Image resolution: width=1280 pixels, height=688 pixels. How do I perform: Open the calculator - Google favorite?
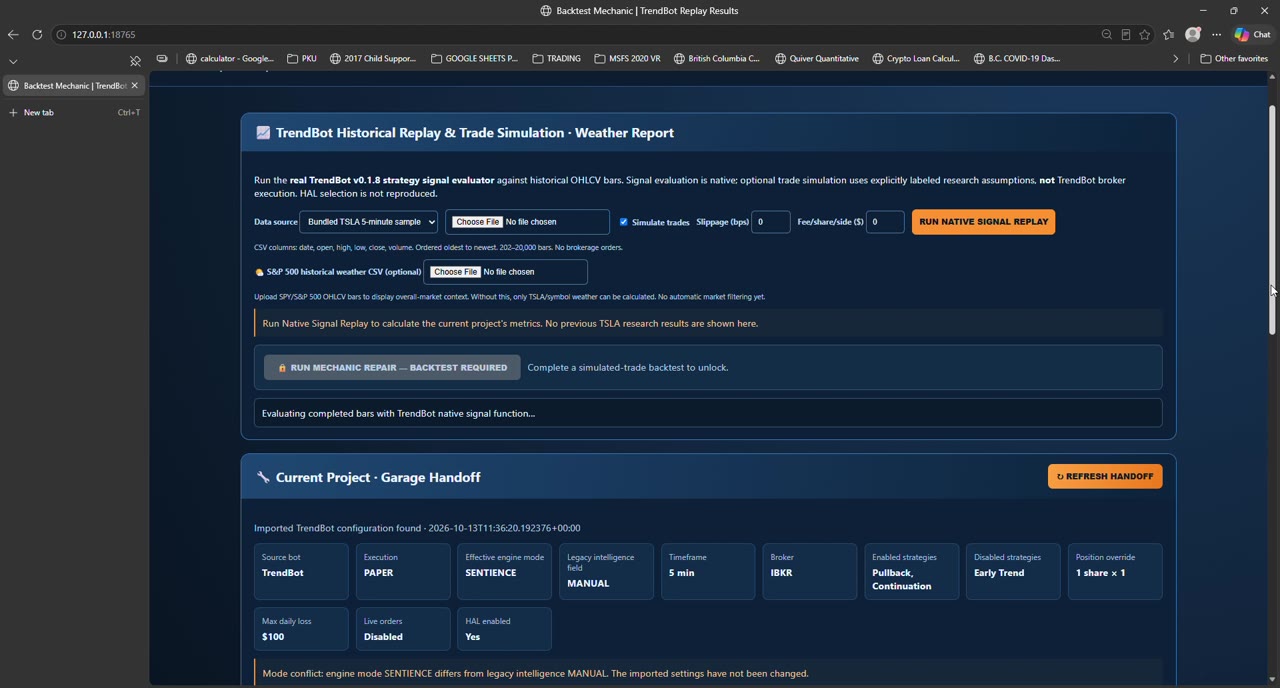[230, 59]
